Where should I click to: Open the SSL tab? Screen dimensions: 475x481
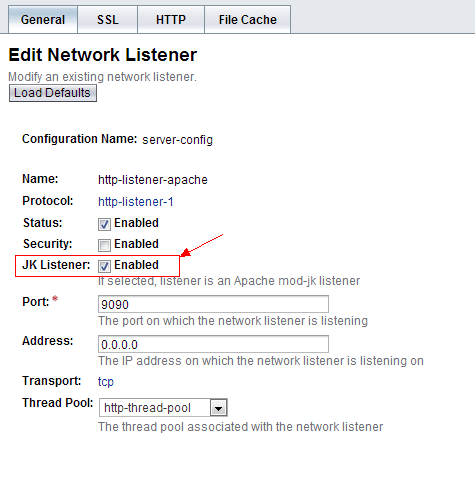click(108, 20)
